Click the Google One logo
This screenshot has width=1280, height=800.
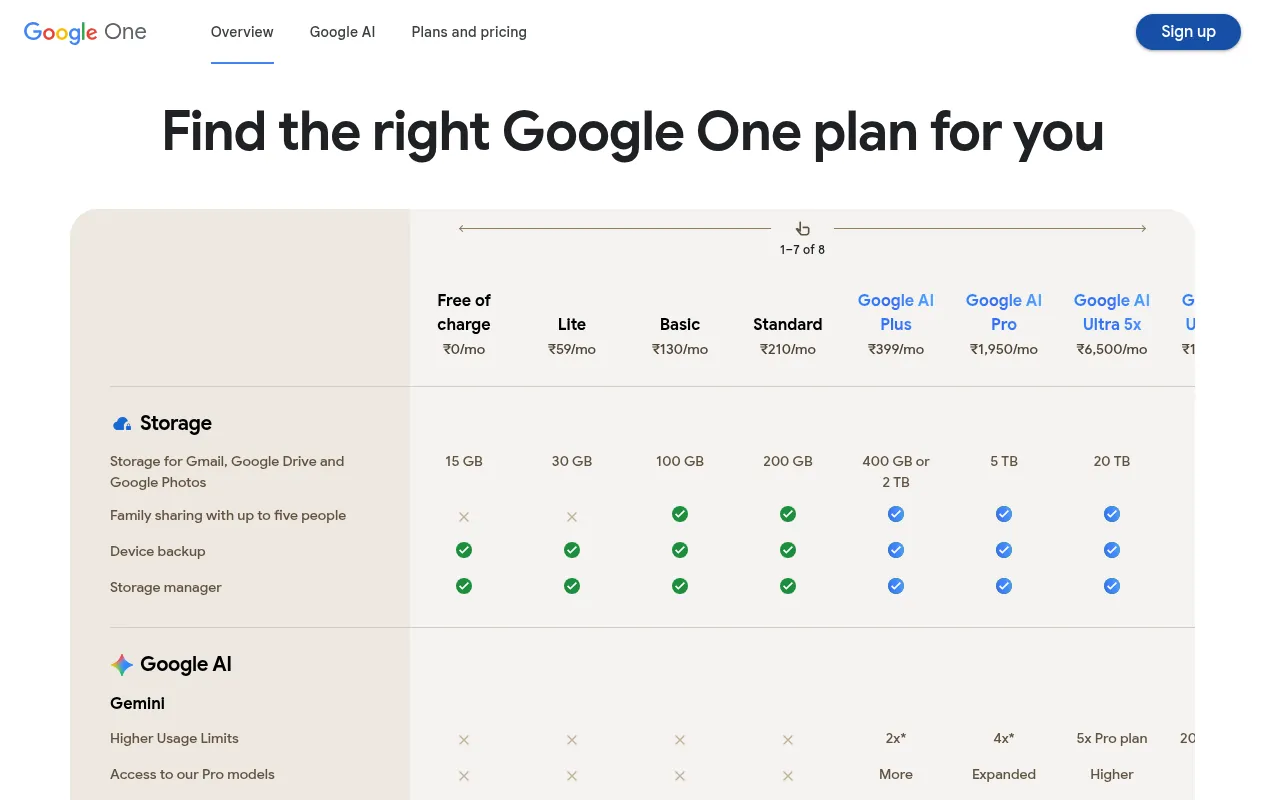(x=85, y=32)
